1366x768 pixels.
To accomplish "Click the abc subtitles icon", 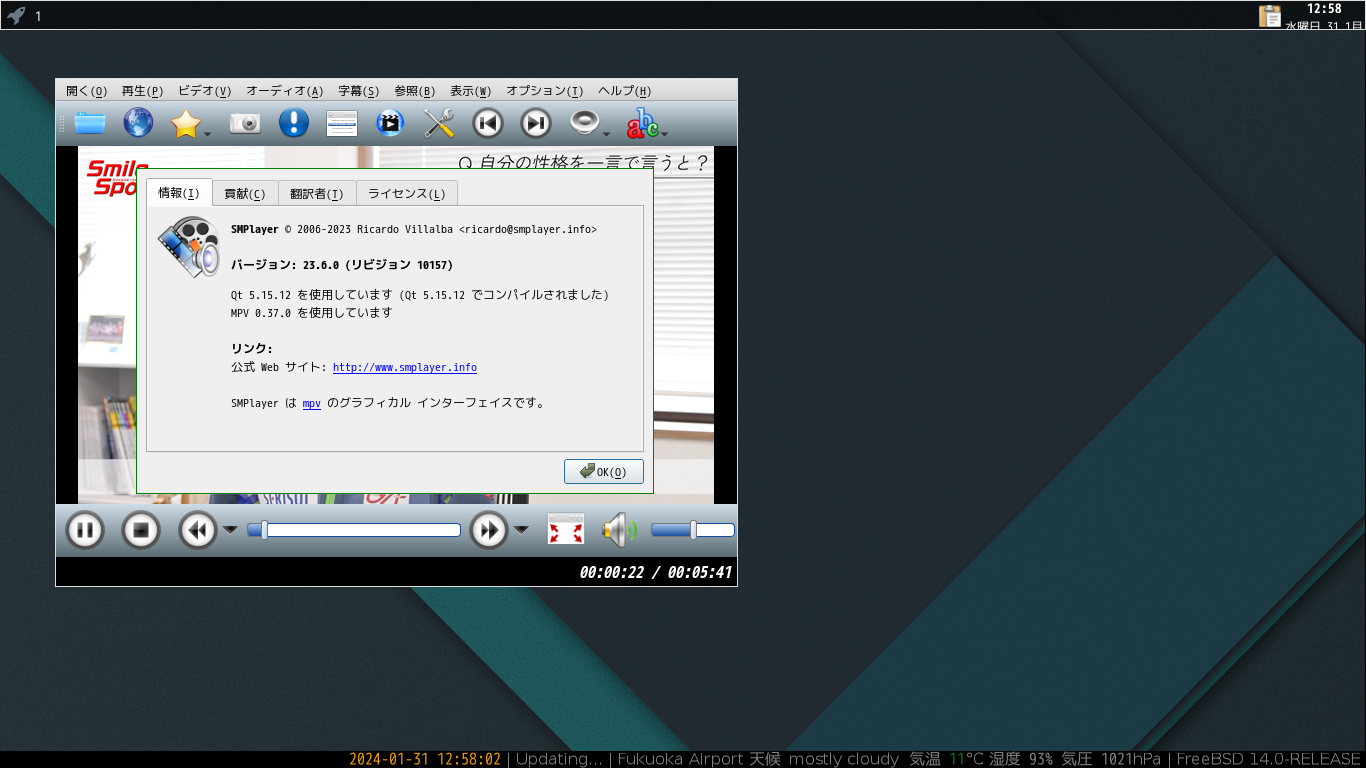I will (x=643, y=123).
